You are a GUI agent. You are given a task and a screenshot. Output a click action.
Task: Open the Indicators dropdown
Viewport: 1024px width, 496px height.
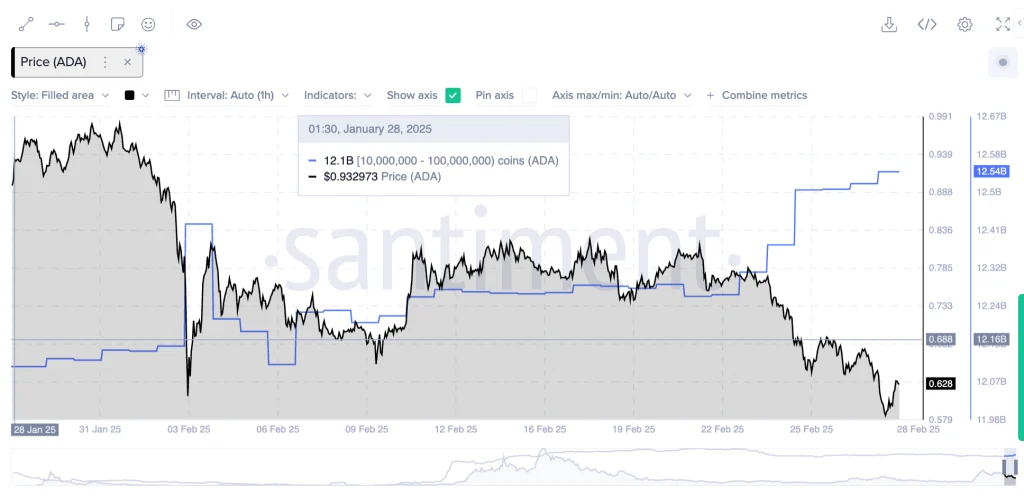click(338, 95)
